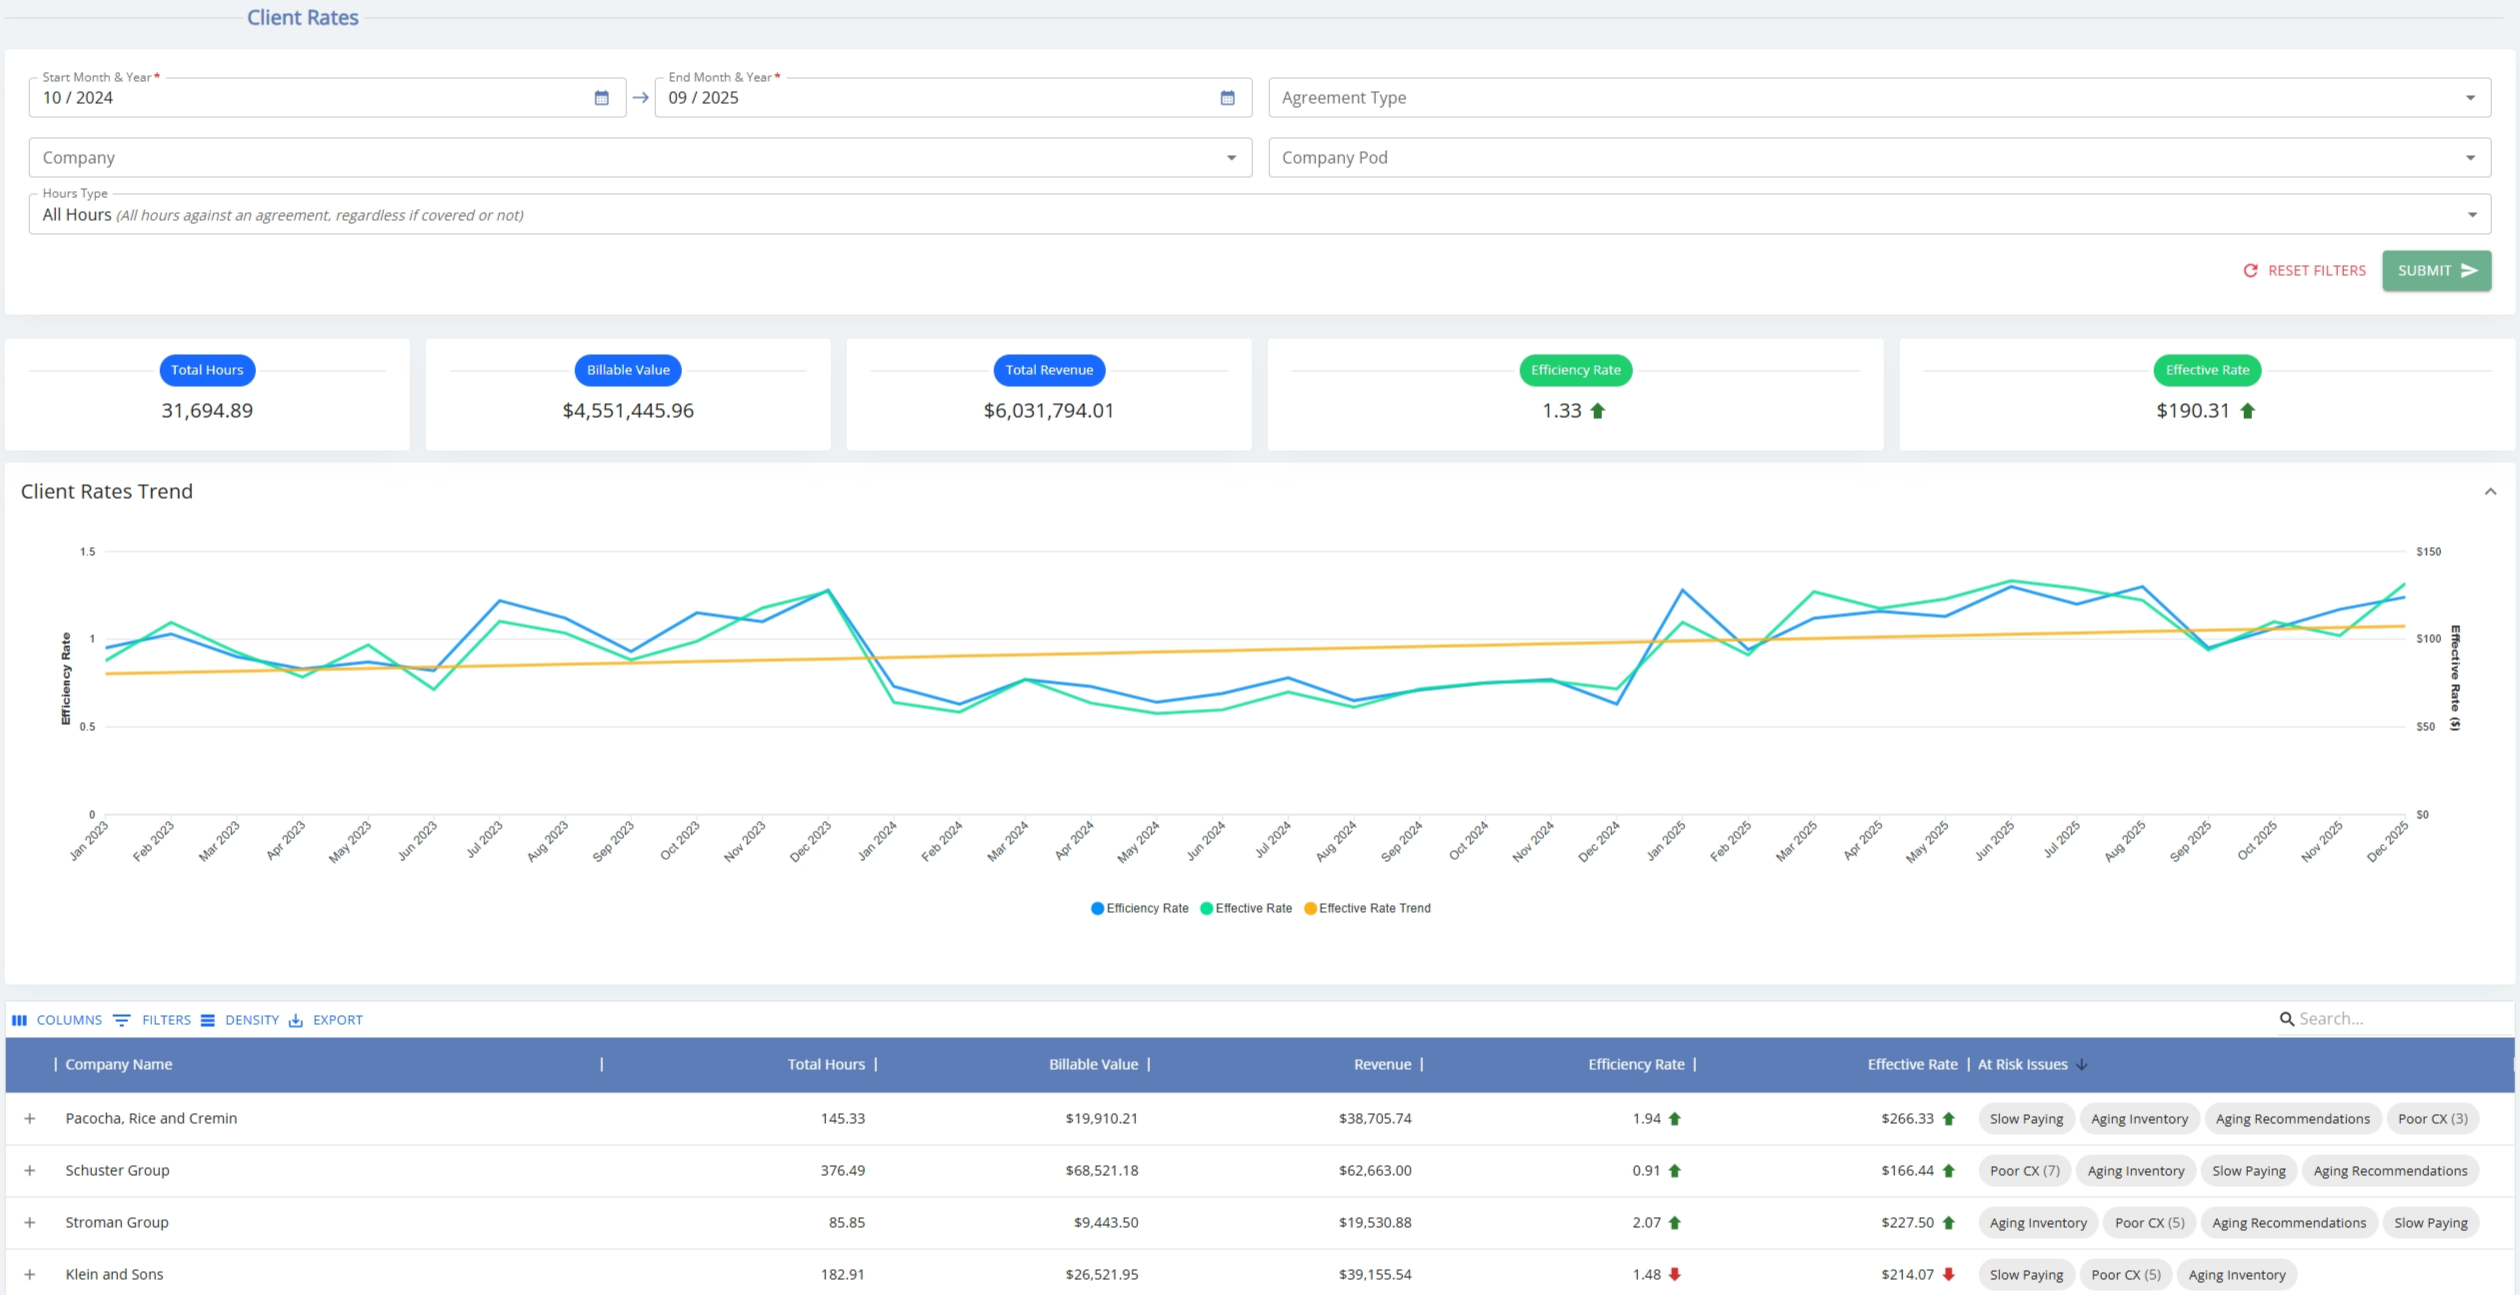Screen dimensions: 2520x1295
Task: Open the Start Month calendar picker icon
Action: (601, 98)
